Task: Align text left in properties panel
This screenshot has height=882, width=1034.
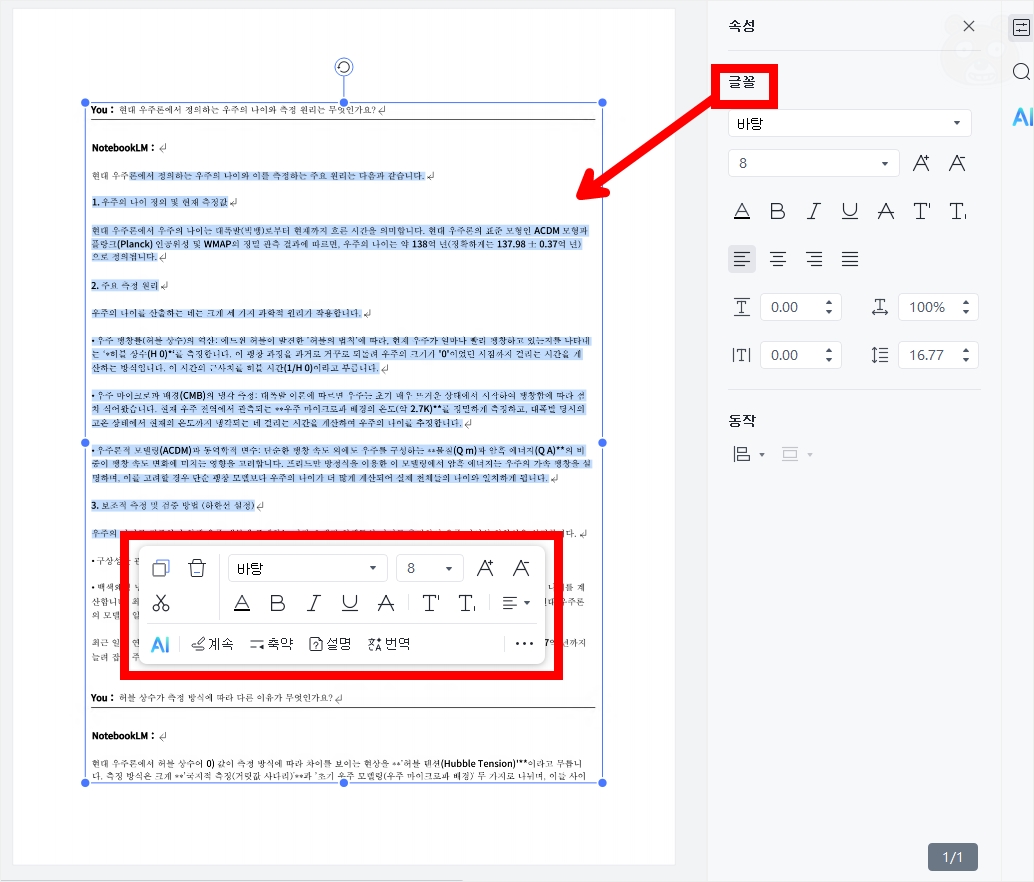Action: pos(742,259)
